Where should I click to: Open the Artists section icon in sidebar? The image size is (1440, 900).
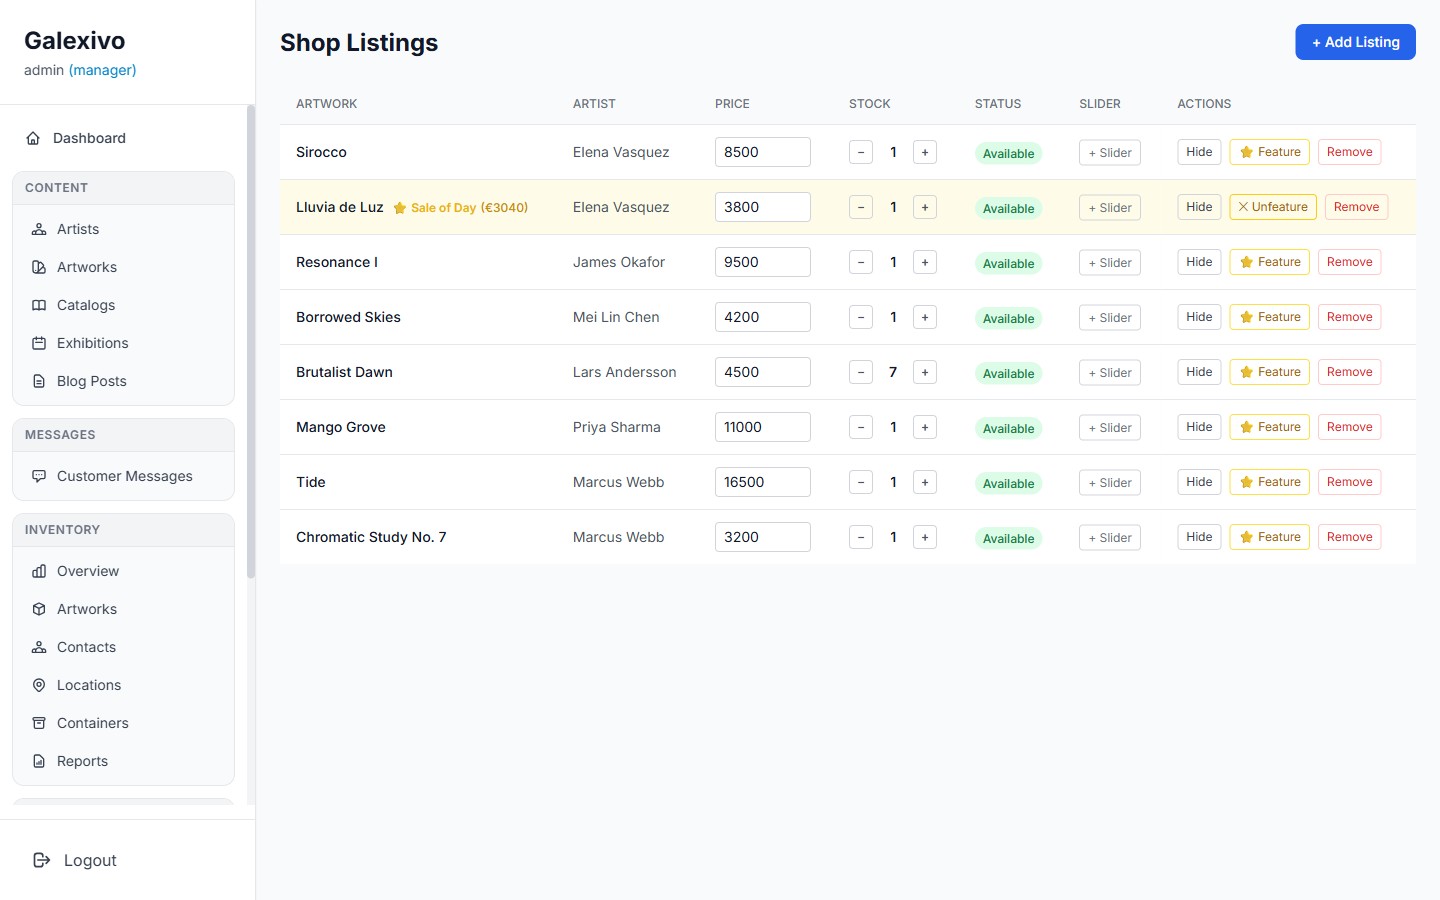38,229
